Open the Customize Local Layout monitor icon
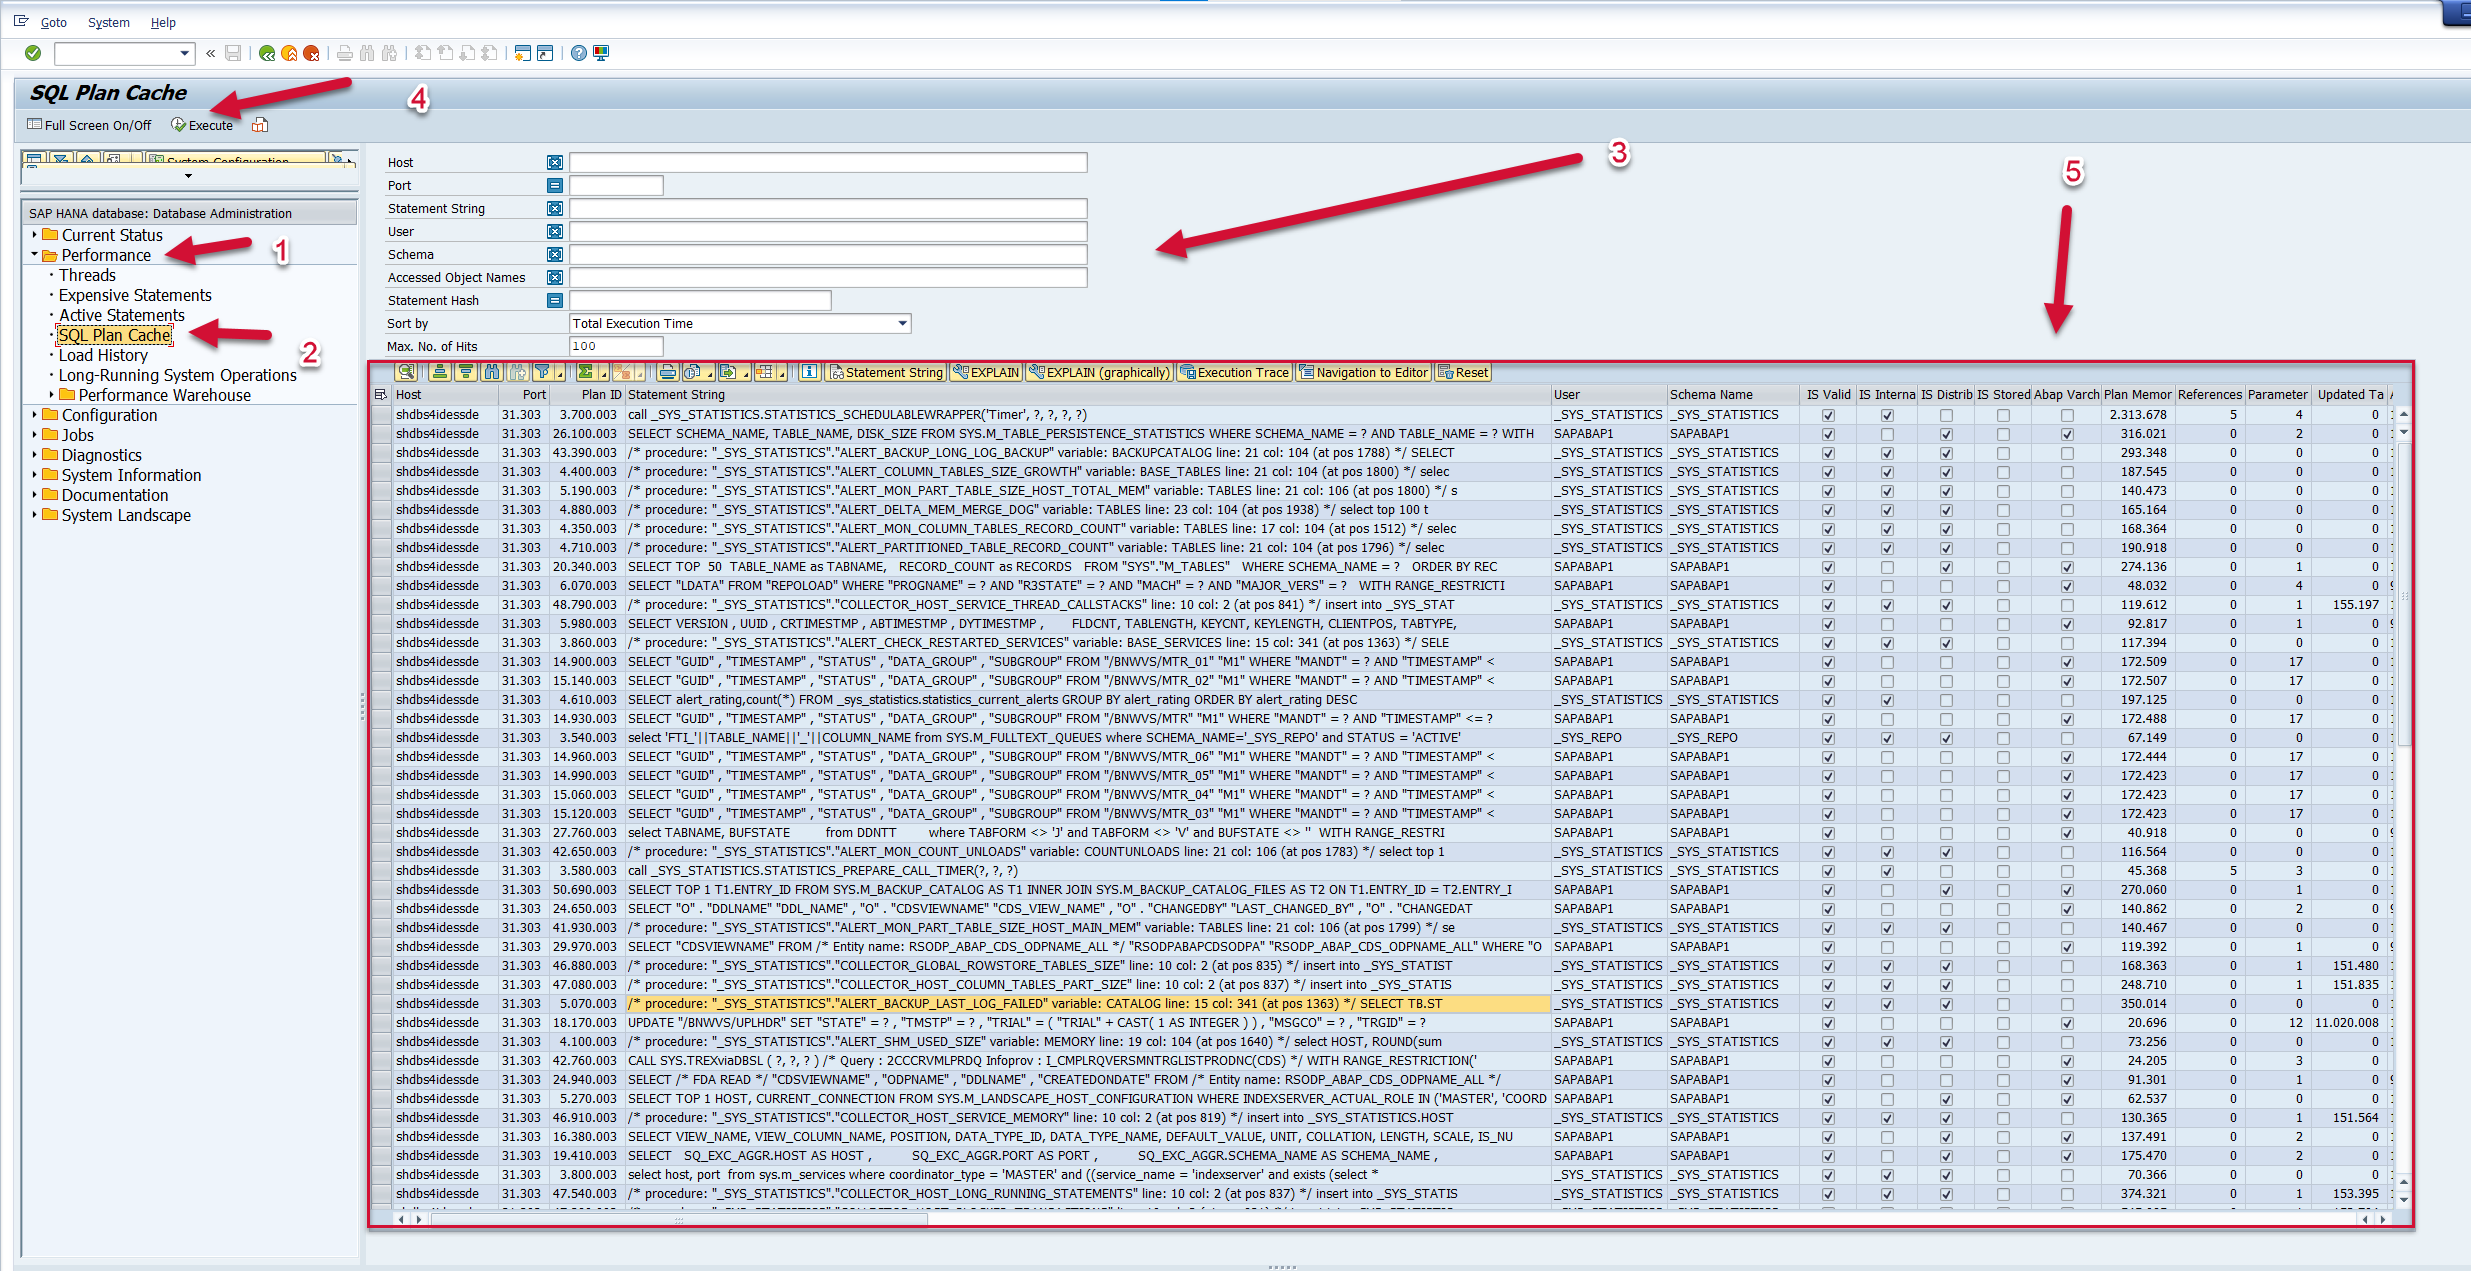This screenshot has width=2471, height=1271. (601, 53)
